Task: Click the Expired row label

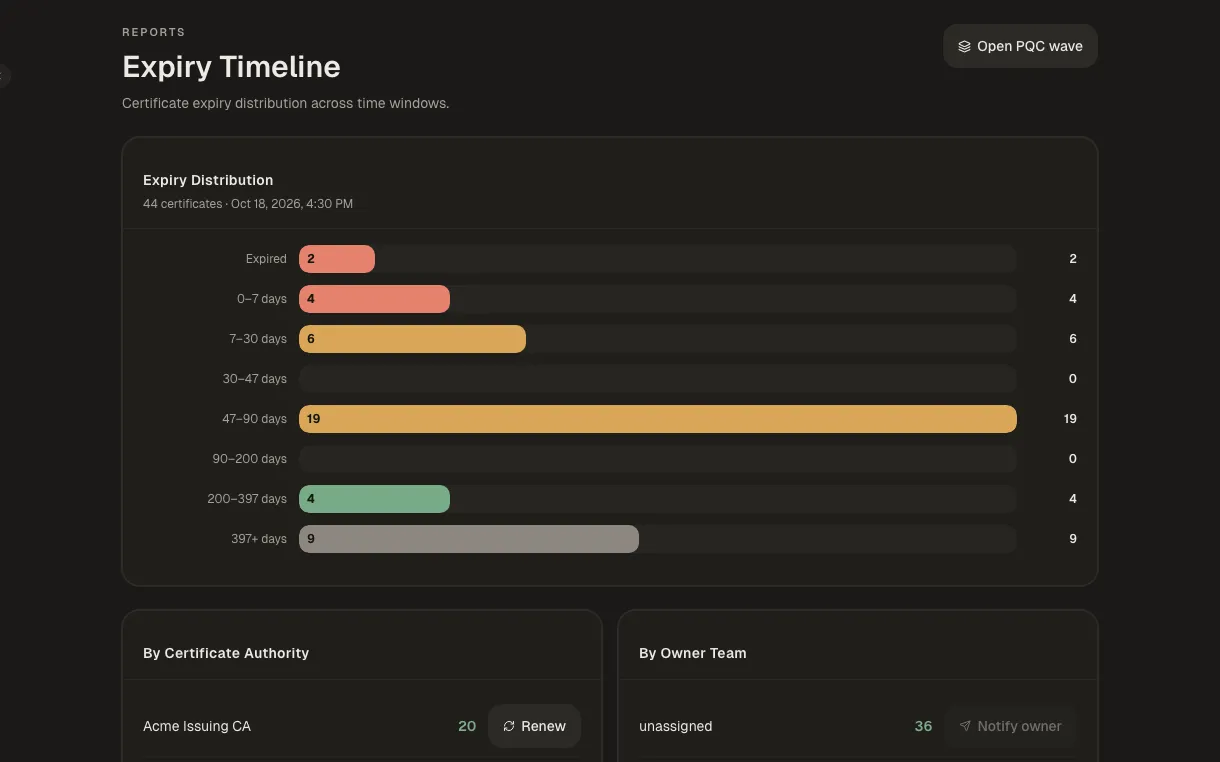Action: click(x=266, y=259)
